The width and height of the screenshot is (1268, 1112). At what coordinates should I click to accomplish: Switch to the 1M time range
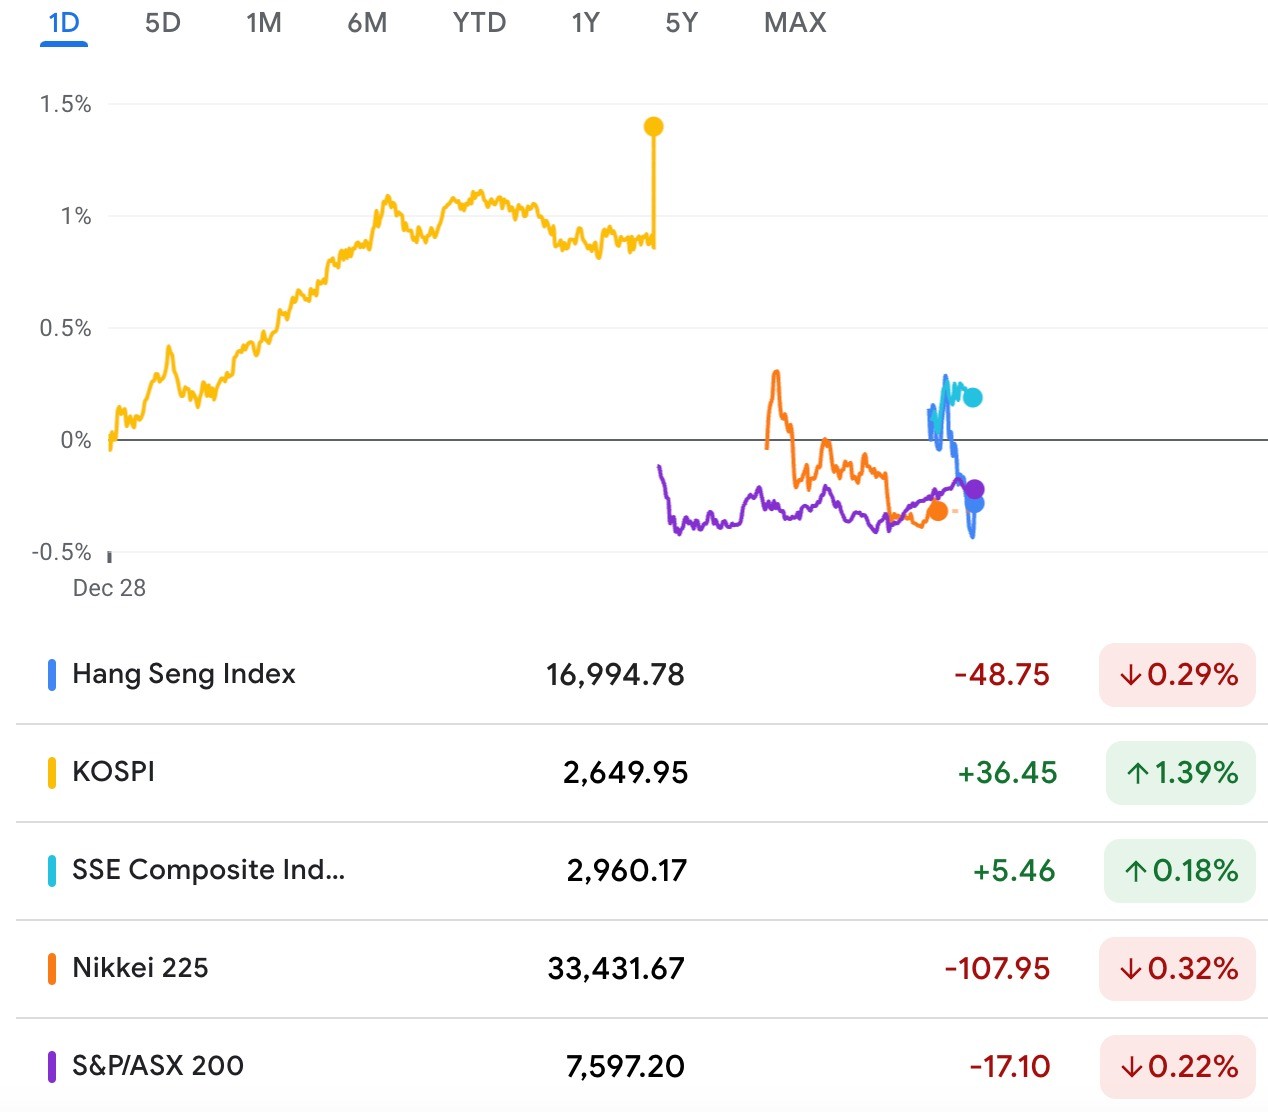tap(264, 23)
